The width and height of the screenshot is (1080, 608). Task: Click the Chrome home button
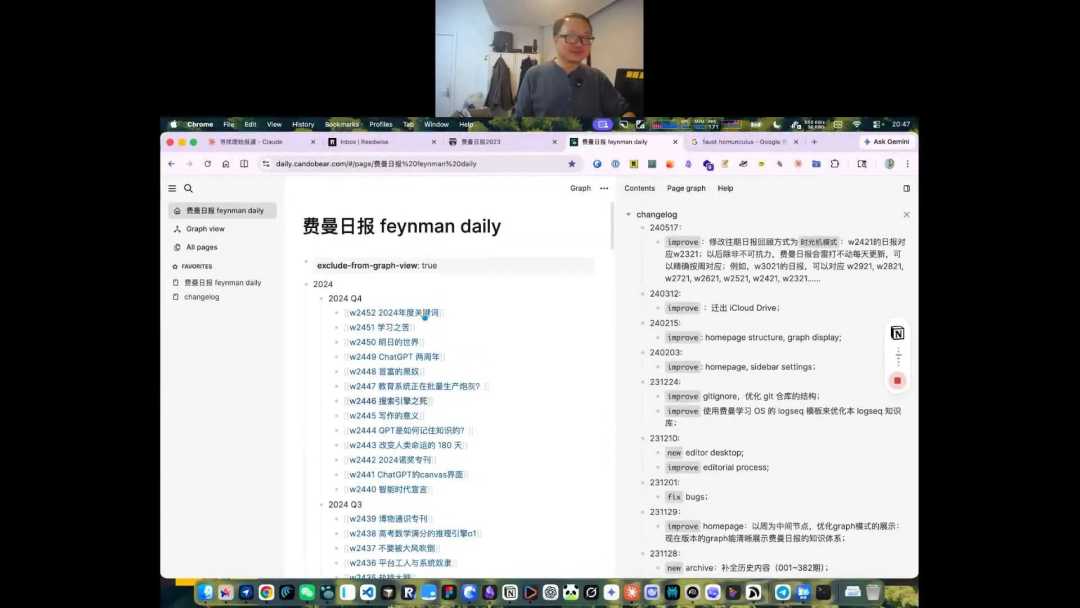coord(226,164)
